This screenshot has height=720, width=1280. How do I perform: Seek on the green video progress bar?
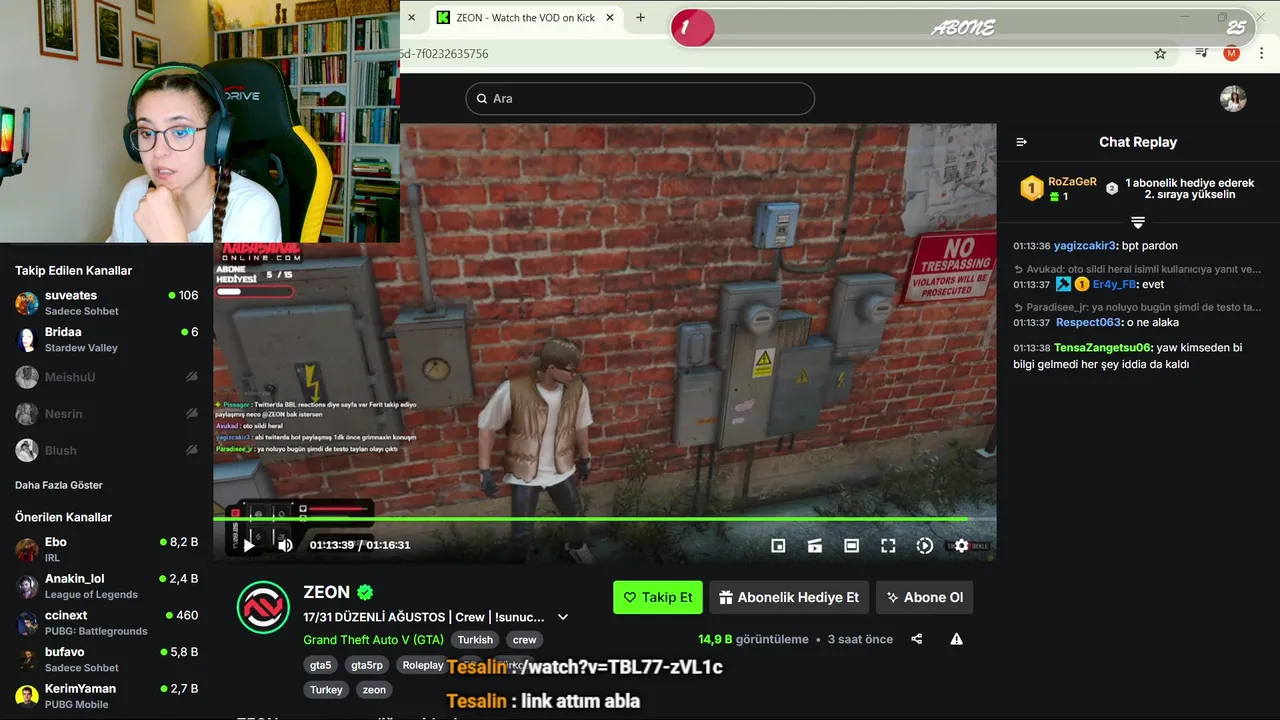604,519
